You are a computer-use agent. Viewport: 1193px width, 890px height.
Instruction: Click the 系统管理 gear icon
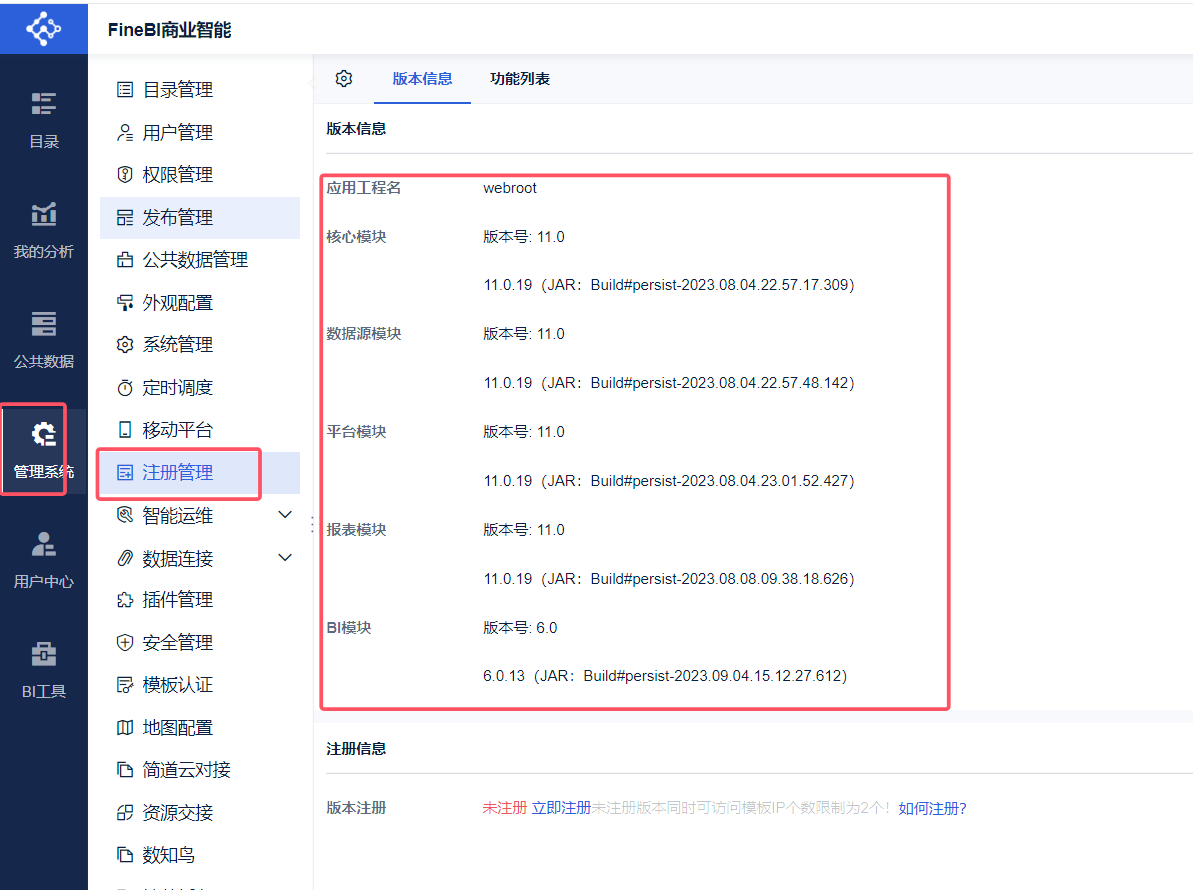pyautogui.click(x=125, y=345)
